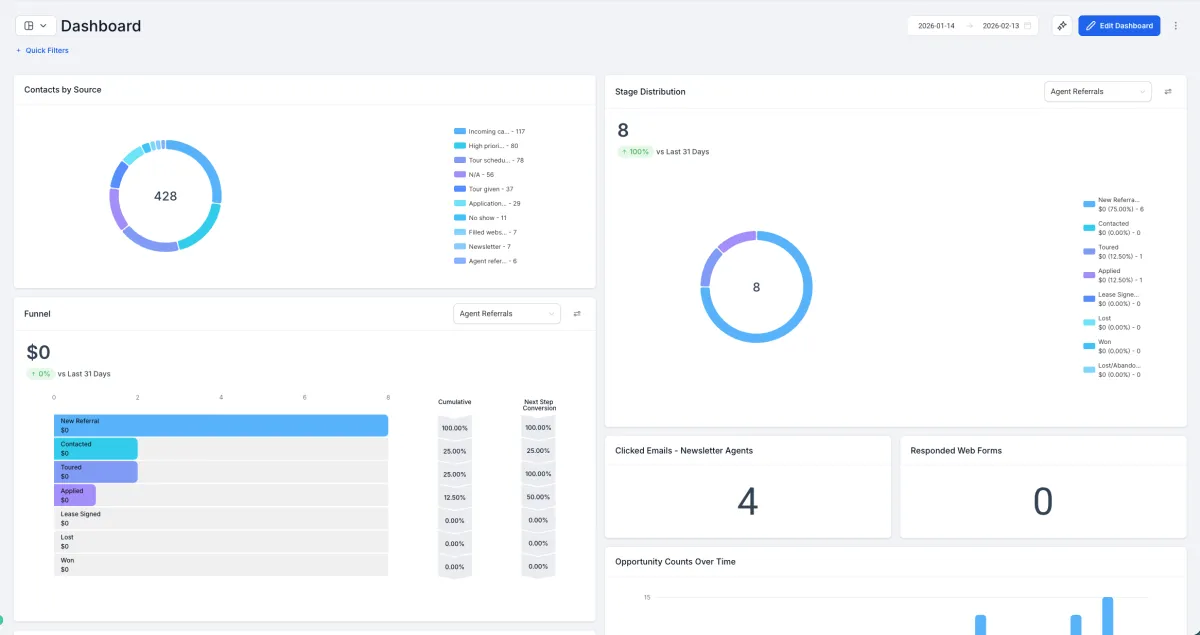Expand the Funnel pipeline Agent Referrals dropdown
The height and width of the screenshot is (635, 1200).
(506, 314)
